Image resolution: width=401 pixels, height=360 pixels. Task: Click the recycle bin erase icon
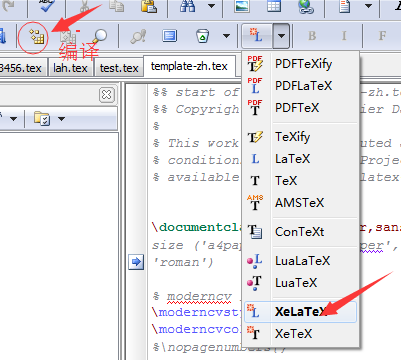click(x=202, y=36)
